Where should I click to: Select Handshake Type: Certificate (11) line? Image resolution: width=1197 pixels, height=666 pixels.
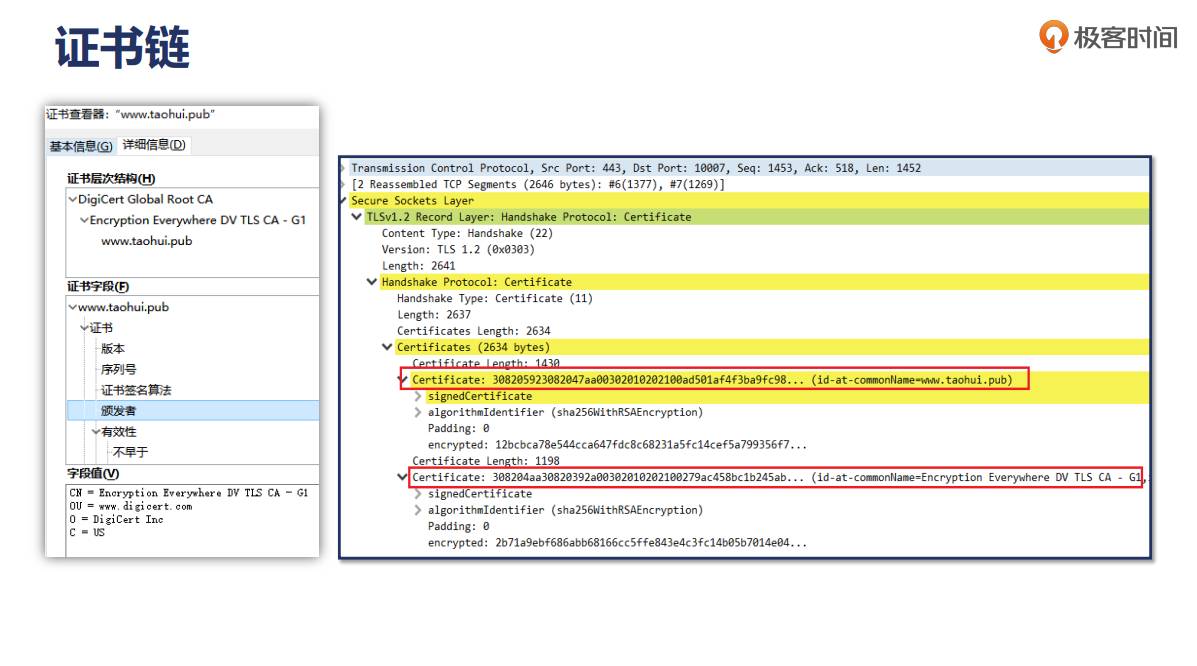[495, 298]
